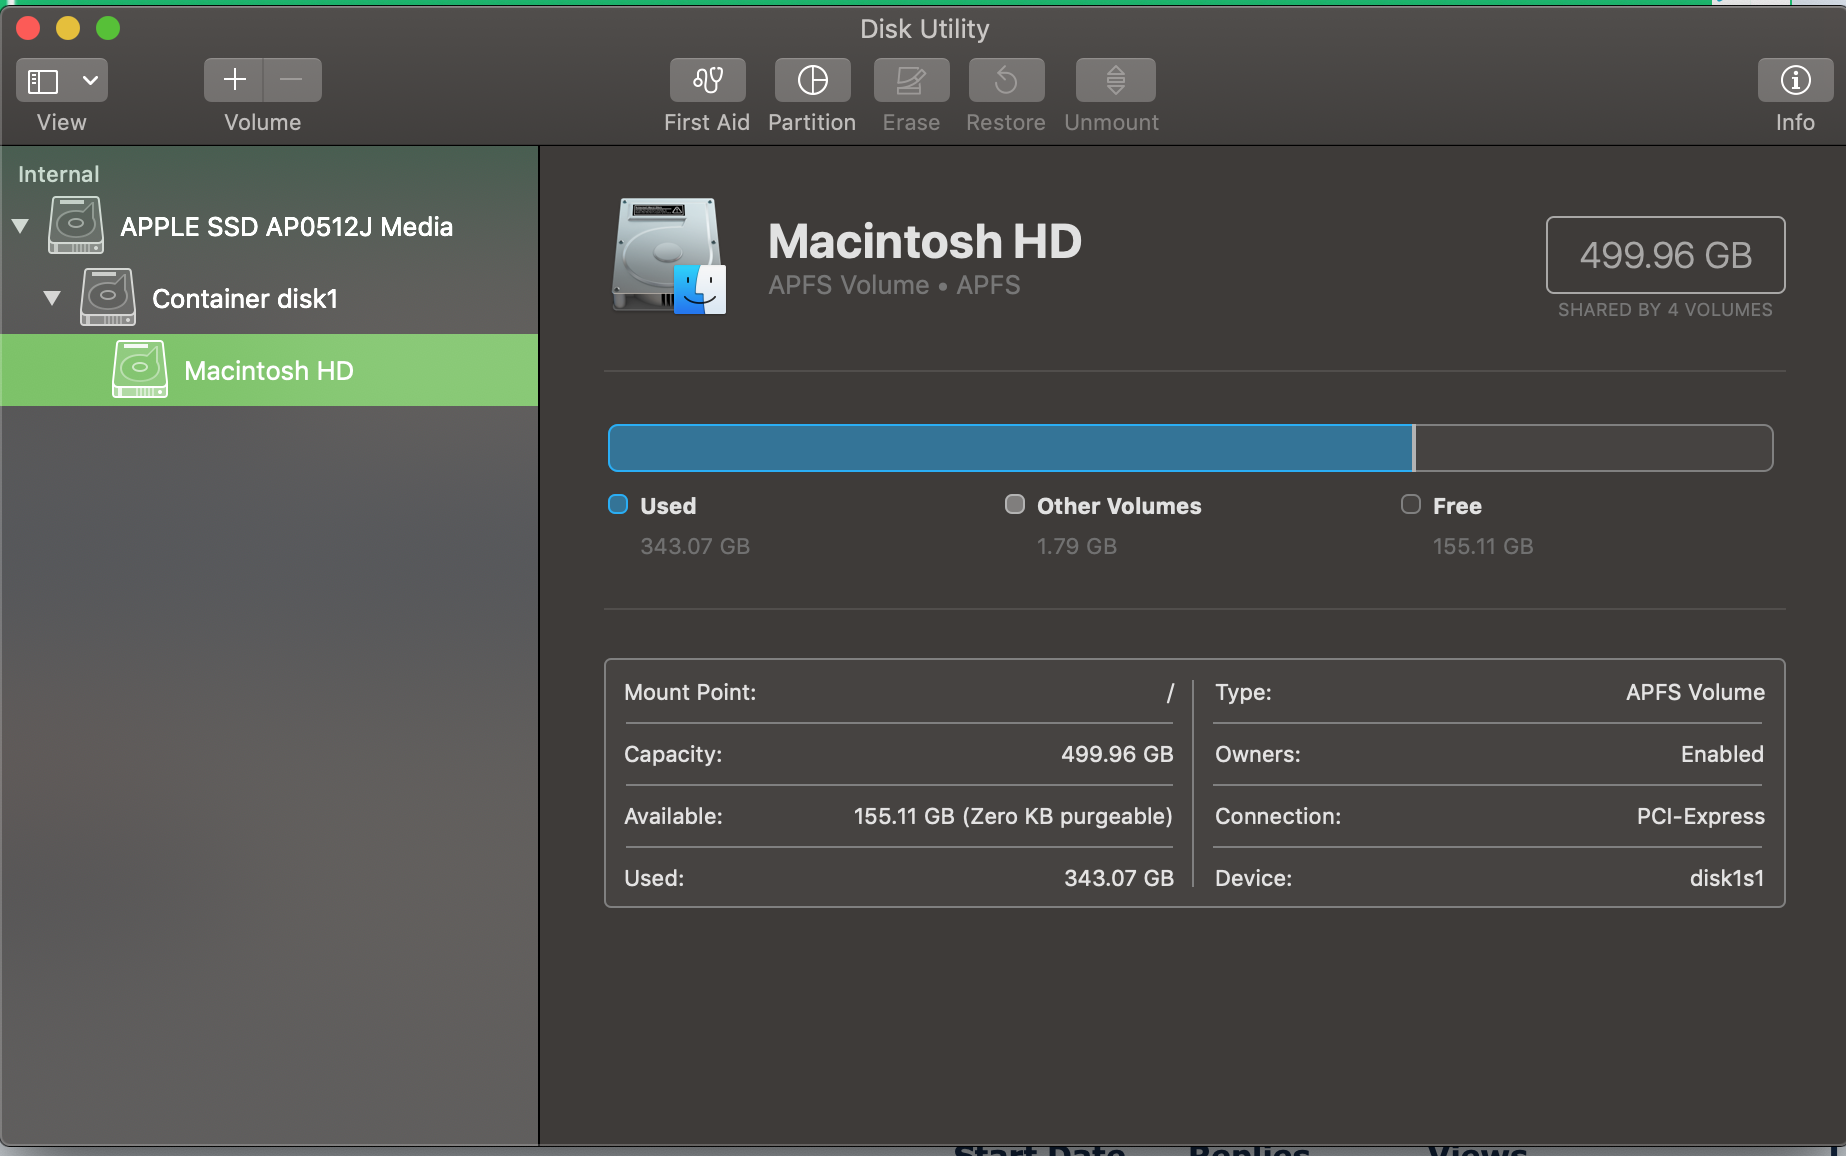
Task: Add a volume with plus button
Action: click(234, 80)
